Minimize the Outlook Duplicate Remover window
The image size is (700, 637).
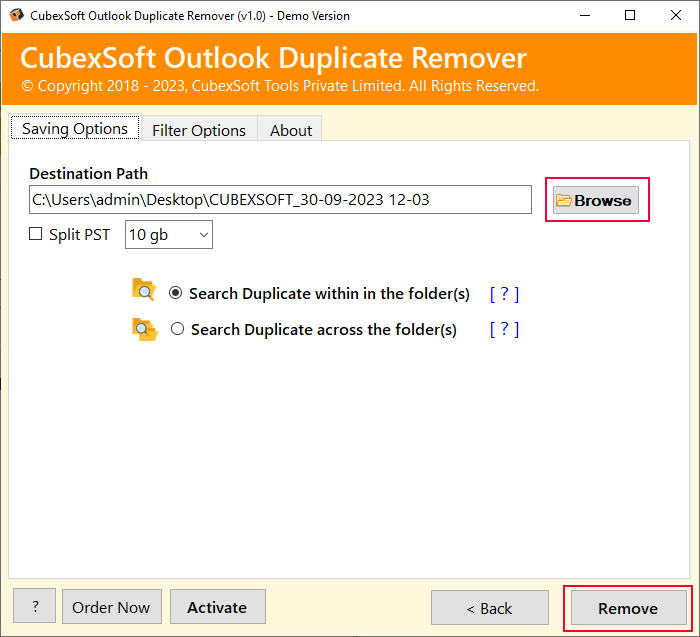tap(585, 16)
